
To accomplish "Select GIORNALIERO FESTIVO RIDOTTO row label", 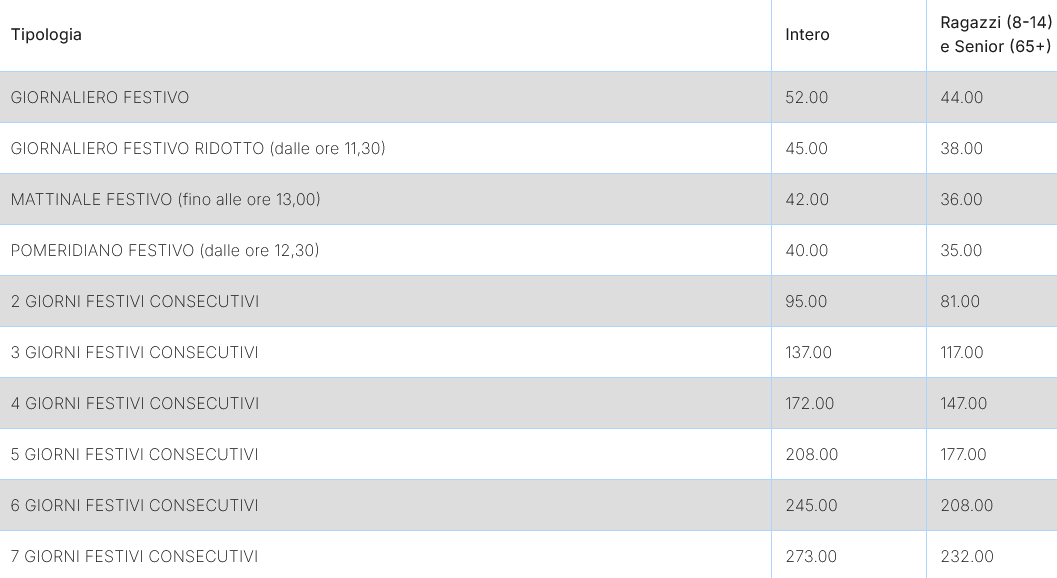I will pyautogui.click(x=198, y=148).
